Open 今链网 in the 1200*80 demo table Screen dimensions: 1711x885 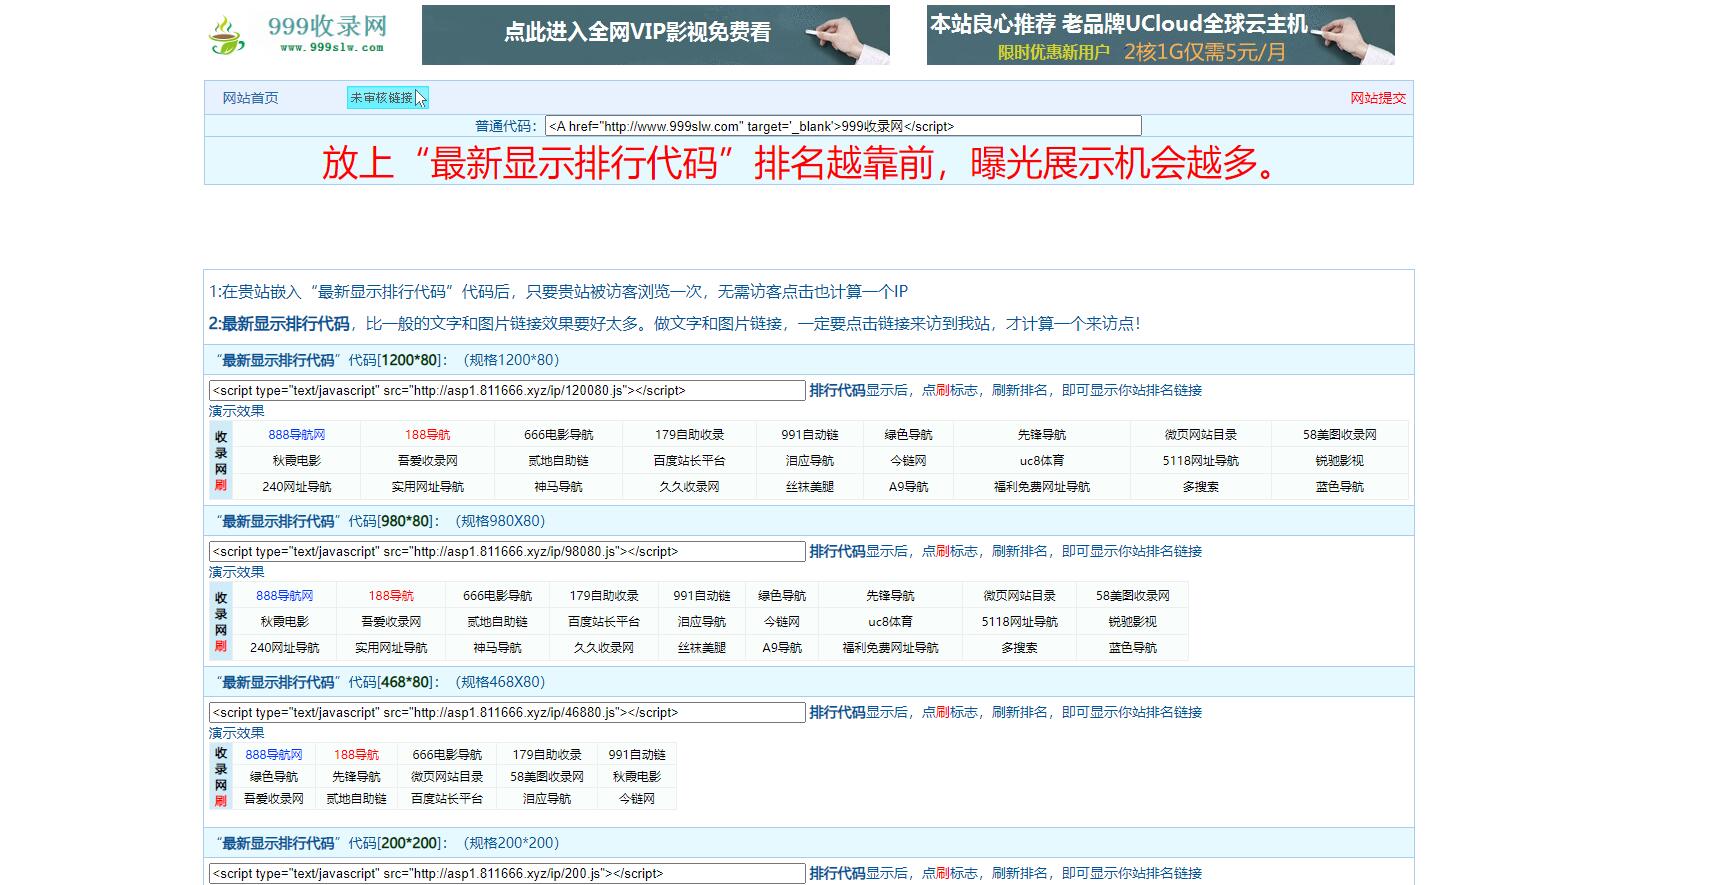tap(909, 461)
